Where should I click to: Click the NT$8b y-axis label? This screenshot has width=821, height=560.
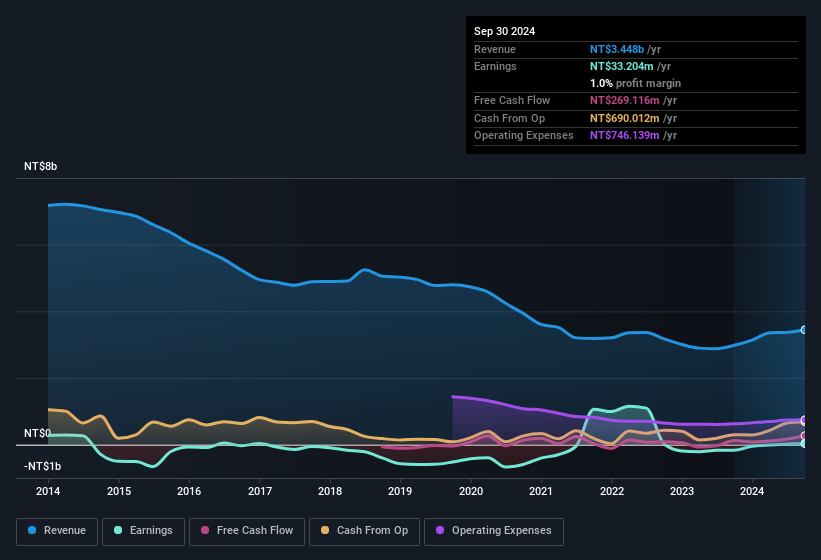pyautogui.click(x=40, y=166)
